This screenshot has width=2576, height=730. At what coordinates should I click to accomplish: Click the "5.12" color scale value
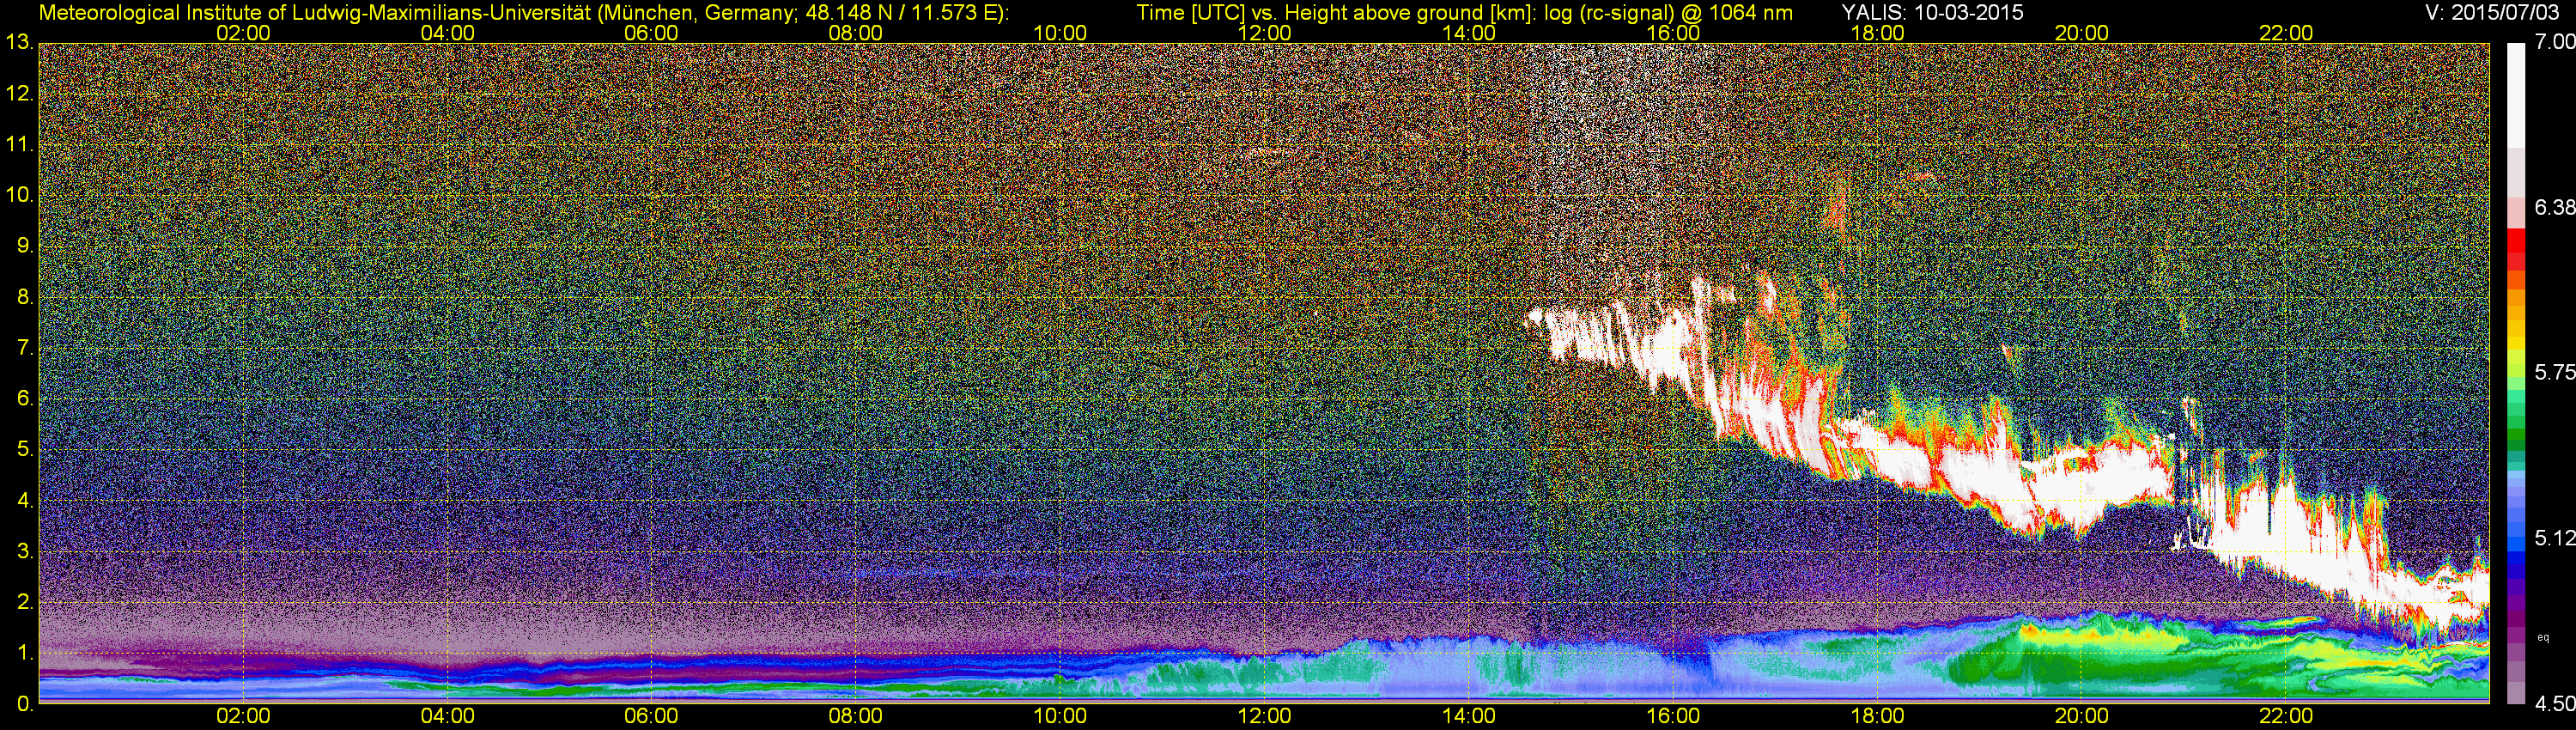(x=2555, y=538)
